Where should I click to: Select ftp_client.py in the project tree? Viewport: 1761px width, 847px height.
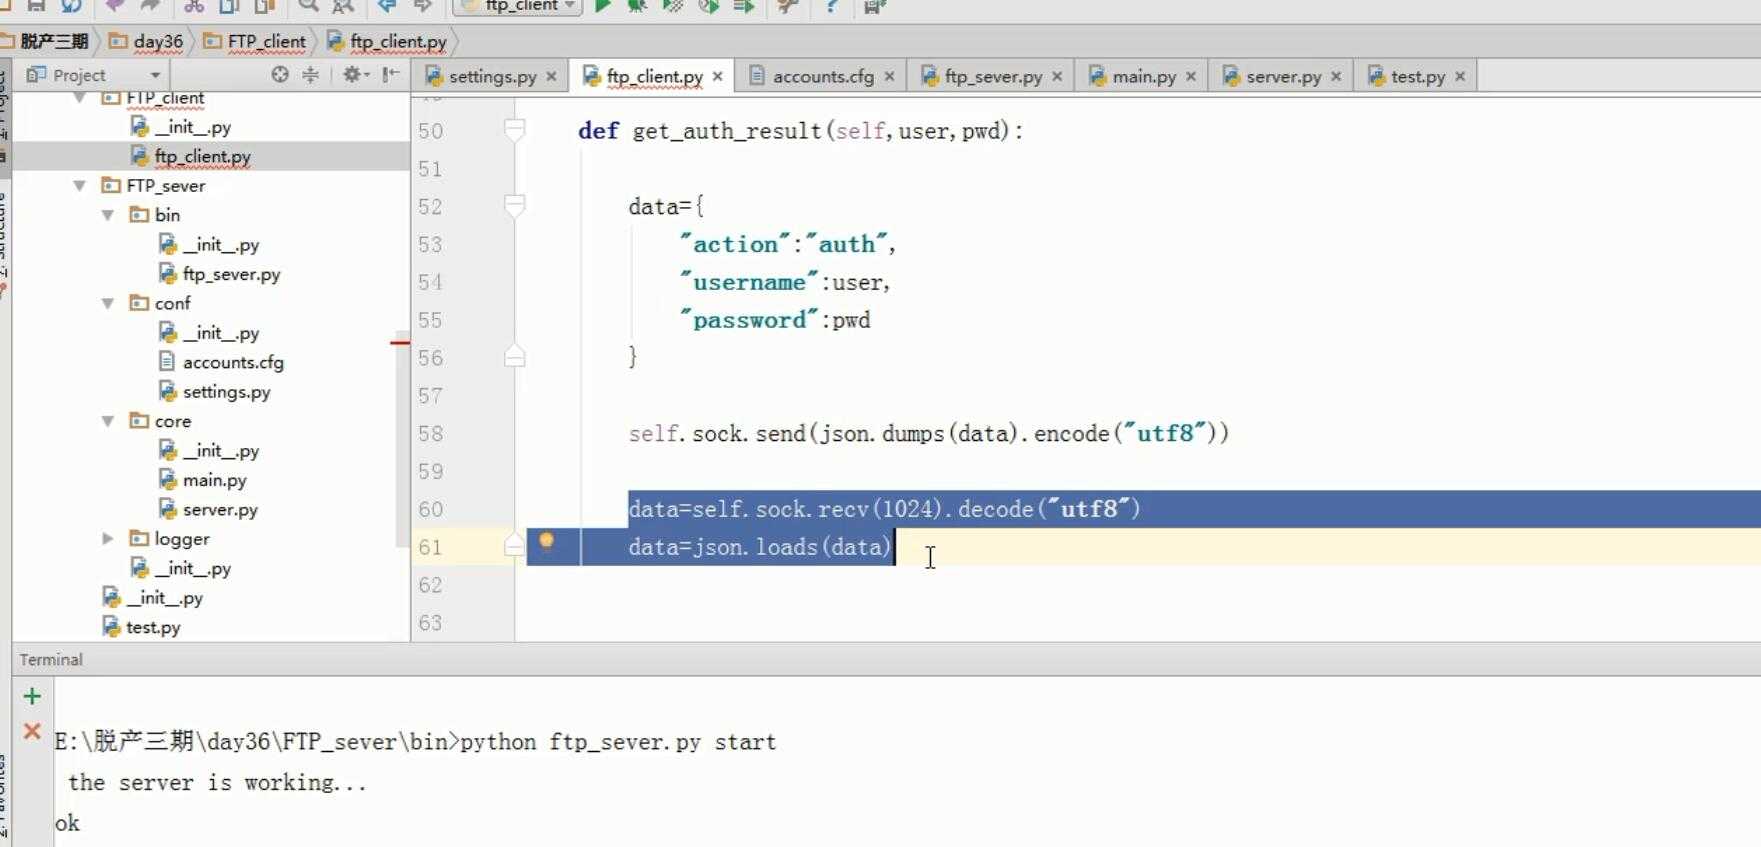pos(202,157)
